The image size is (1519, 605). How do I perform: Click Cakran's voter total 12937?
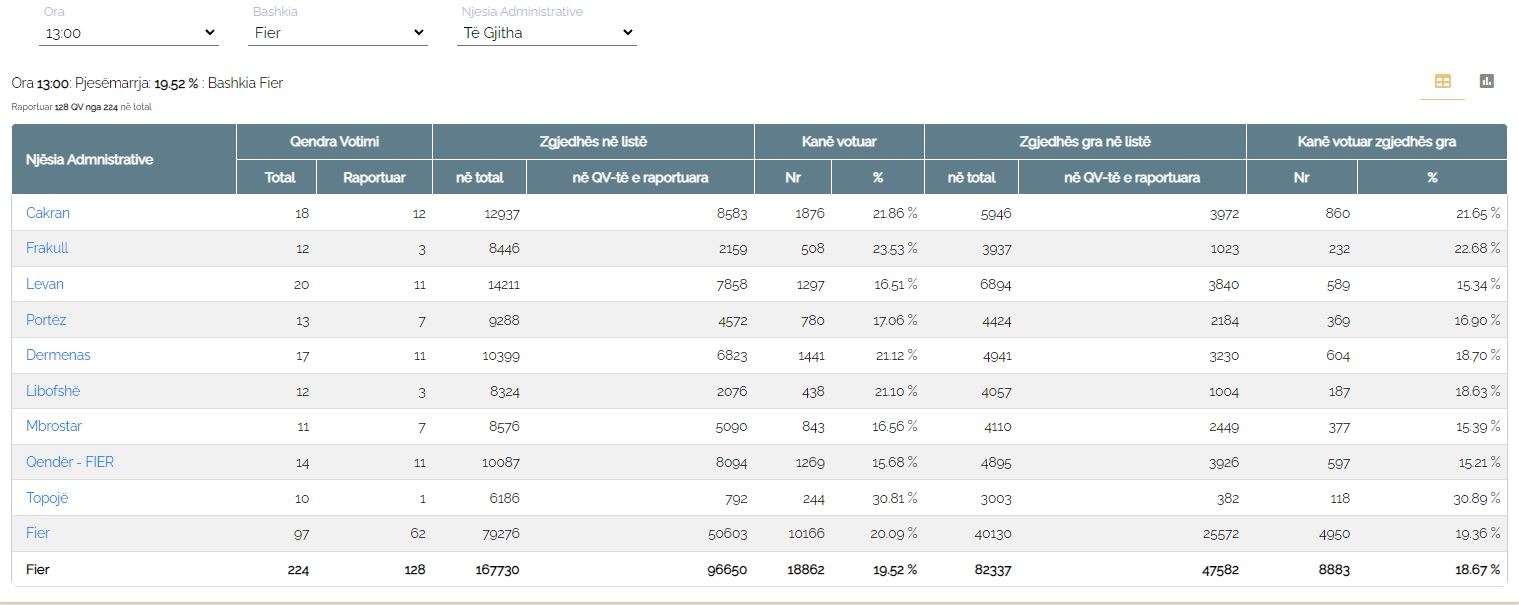coord(500,213)
